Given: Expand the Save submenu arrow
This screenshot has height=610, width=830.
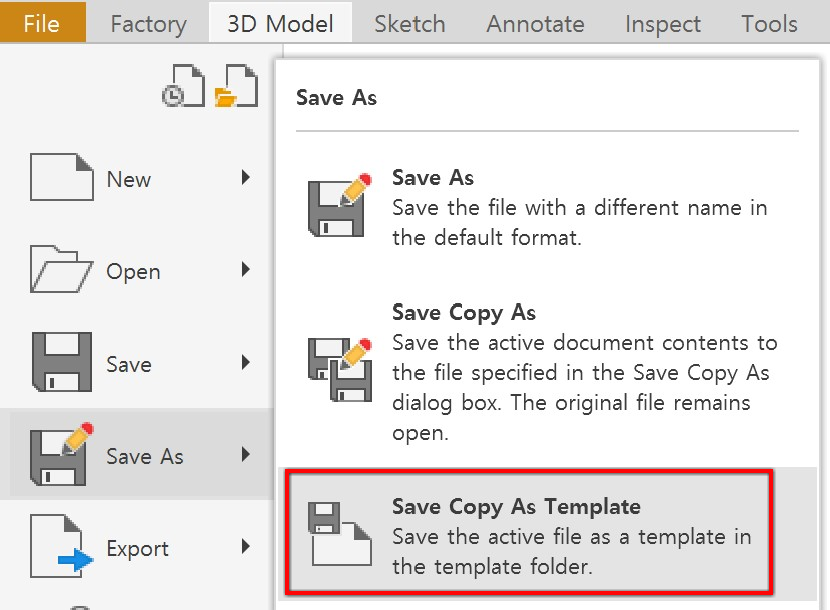Looking at the screenshot, I should point(245,363).
